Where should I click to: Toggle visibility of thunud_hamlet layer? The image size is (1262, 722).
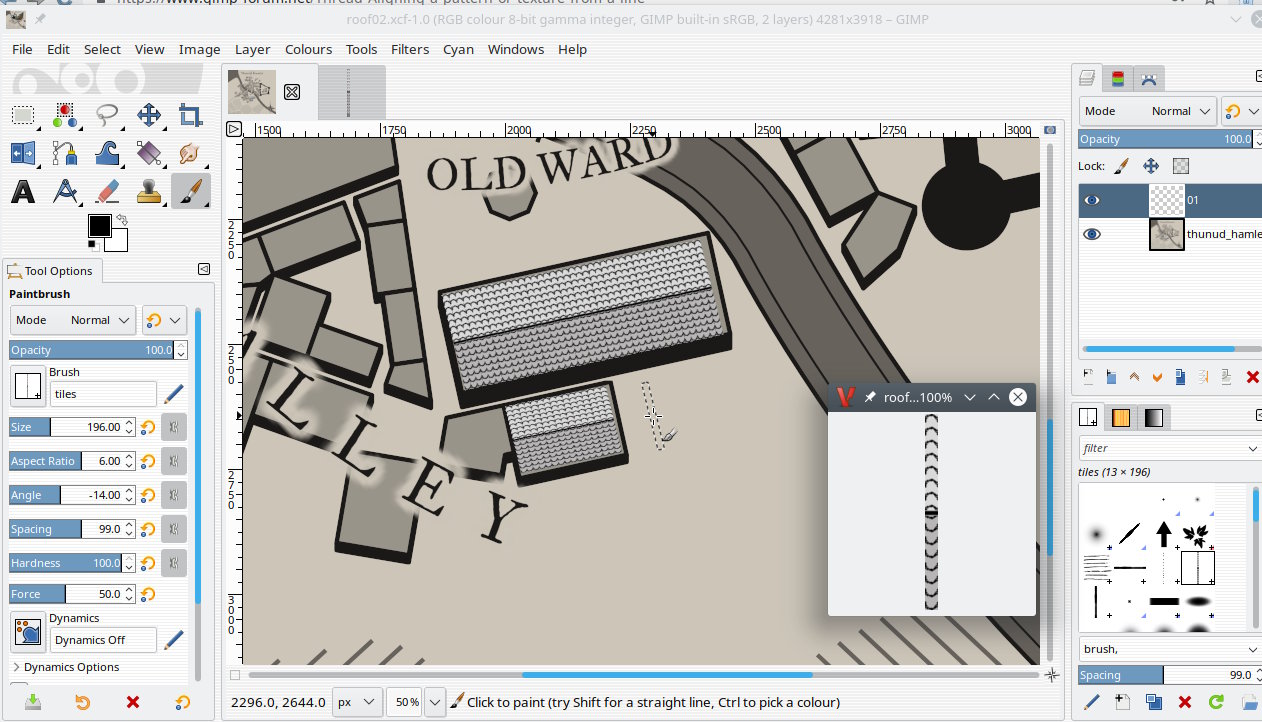coord(1092,234)
